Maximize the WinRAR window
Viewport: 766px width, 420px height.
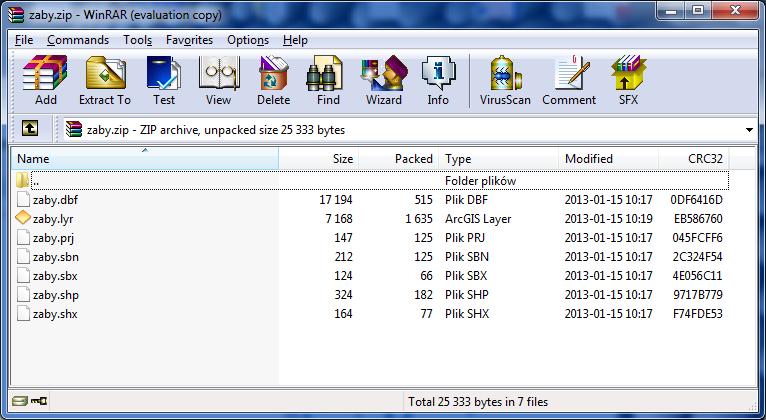coord(698,10)
